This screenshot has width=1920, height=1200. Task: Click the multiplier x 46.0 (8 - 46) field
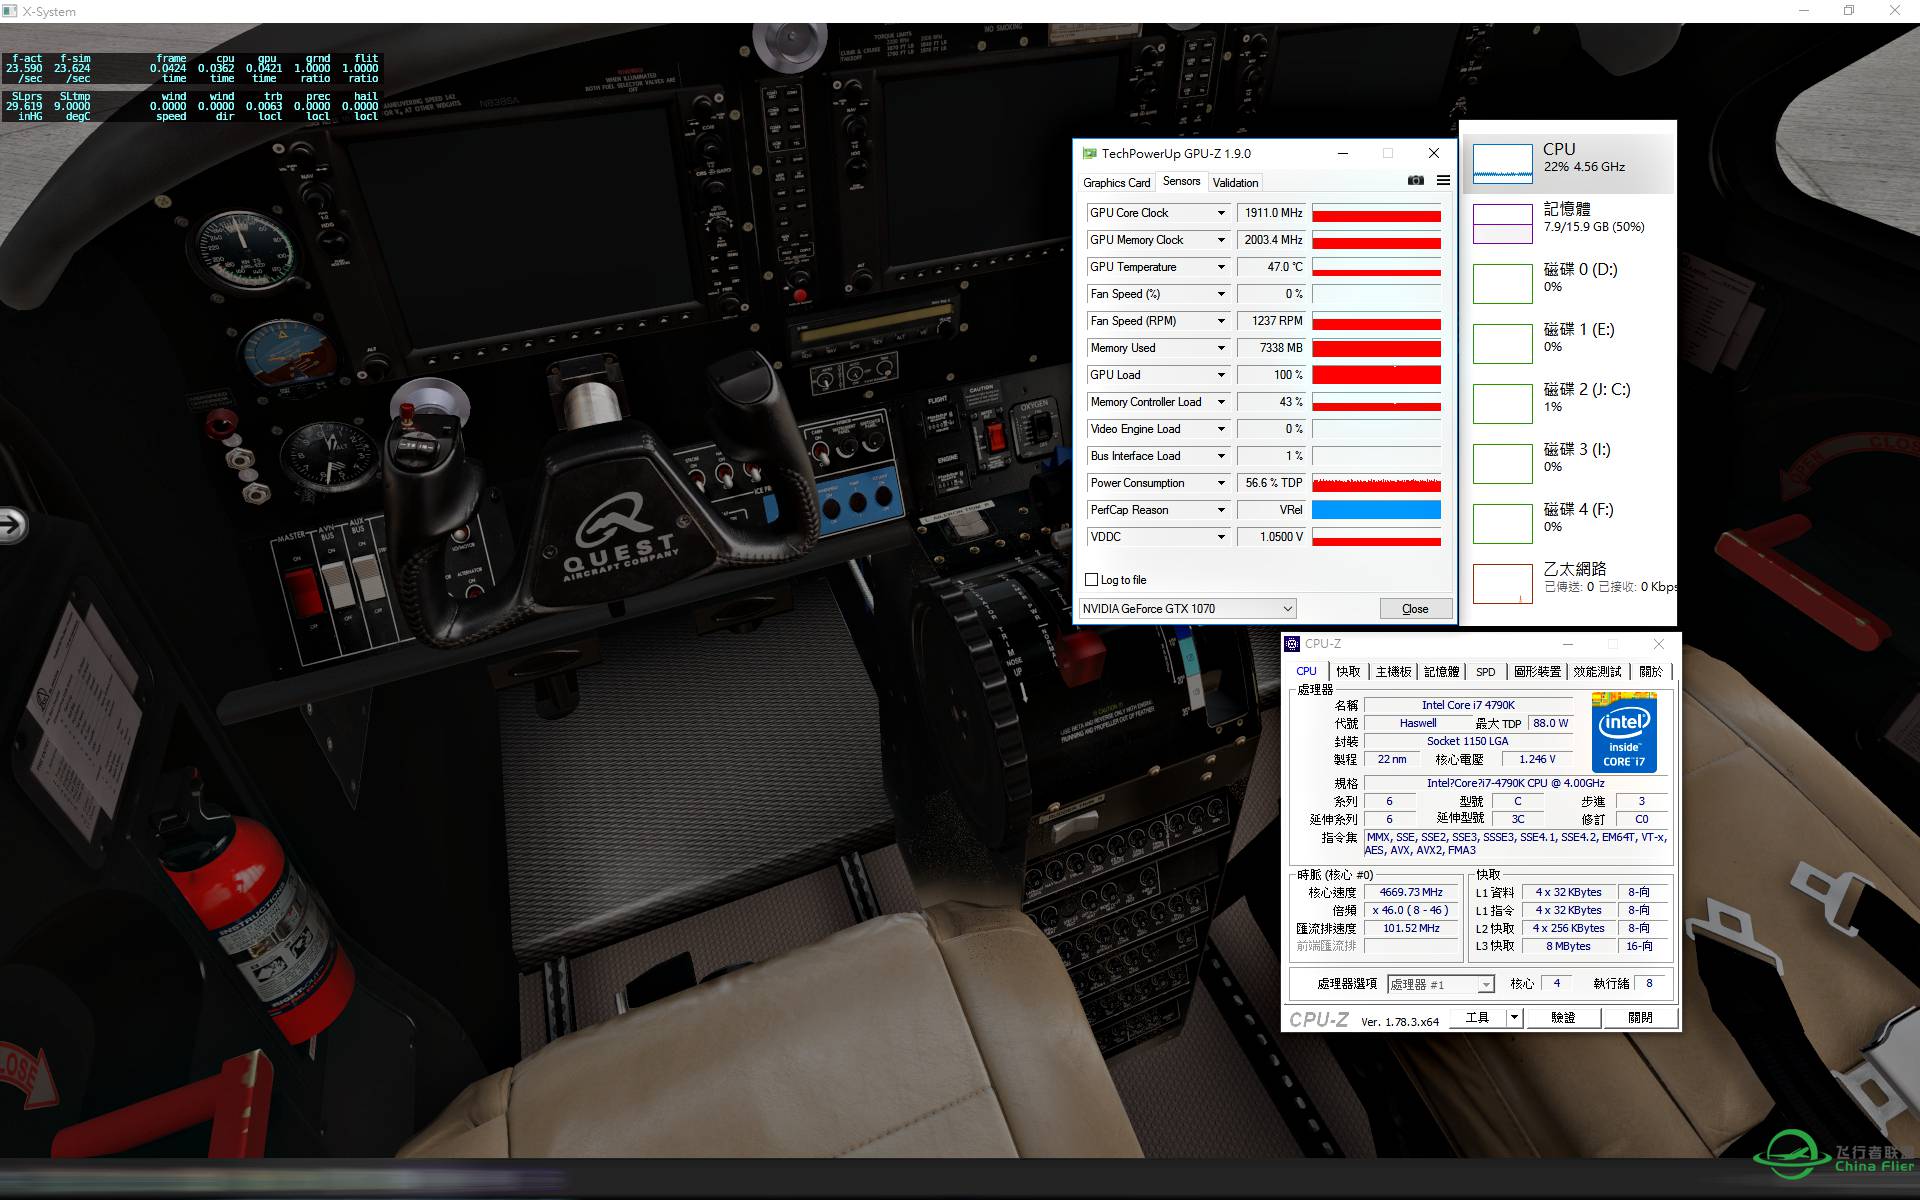1411,910
